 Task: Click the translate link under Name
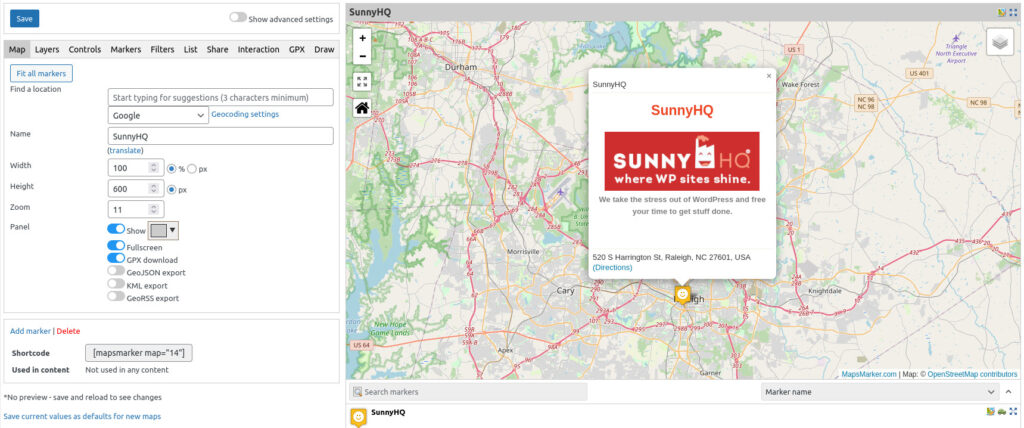click(125, 150)
